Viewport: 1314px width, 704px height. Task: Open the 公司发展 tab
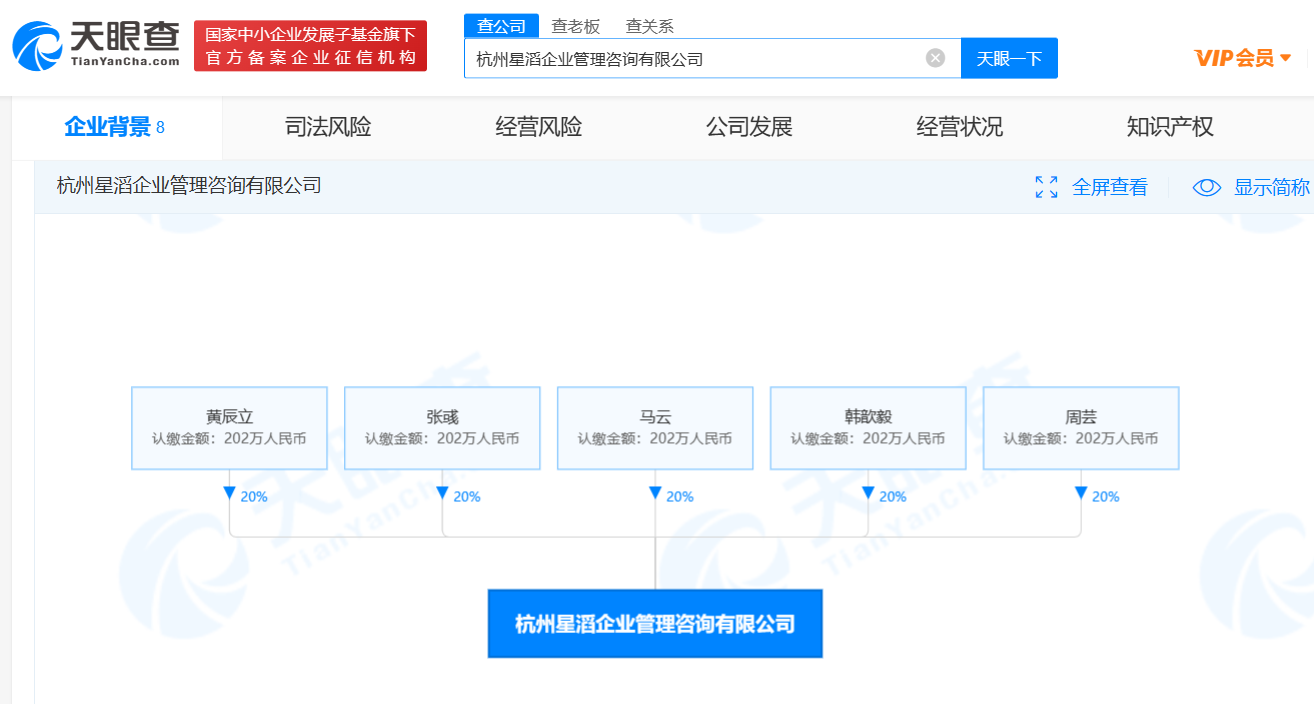[x=749, y=127]
